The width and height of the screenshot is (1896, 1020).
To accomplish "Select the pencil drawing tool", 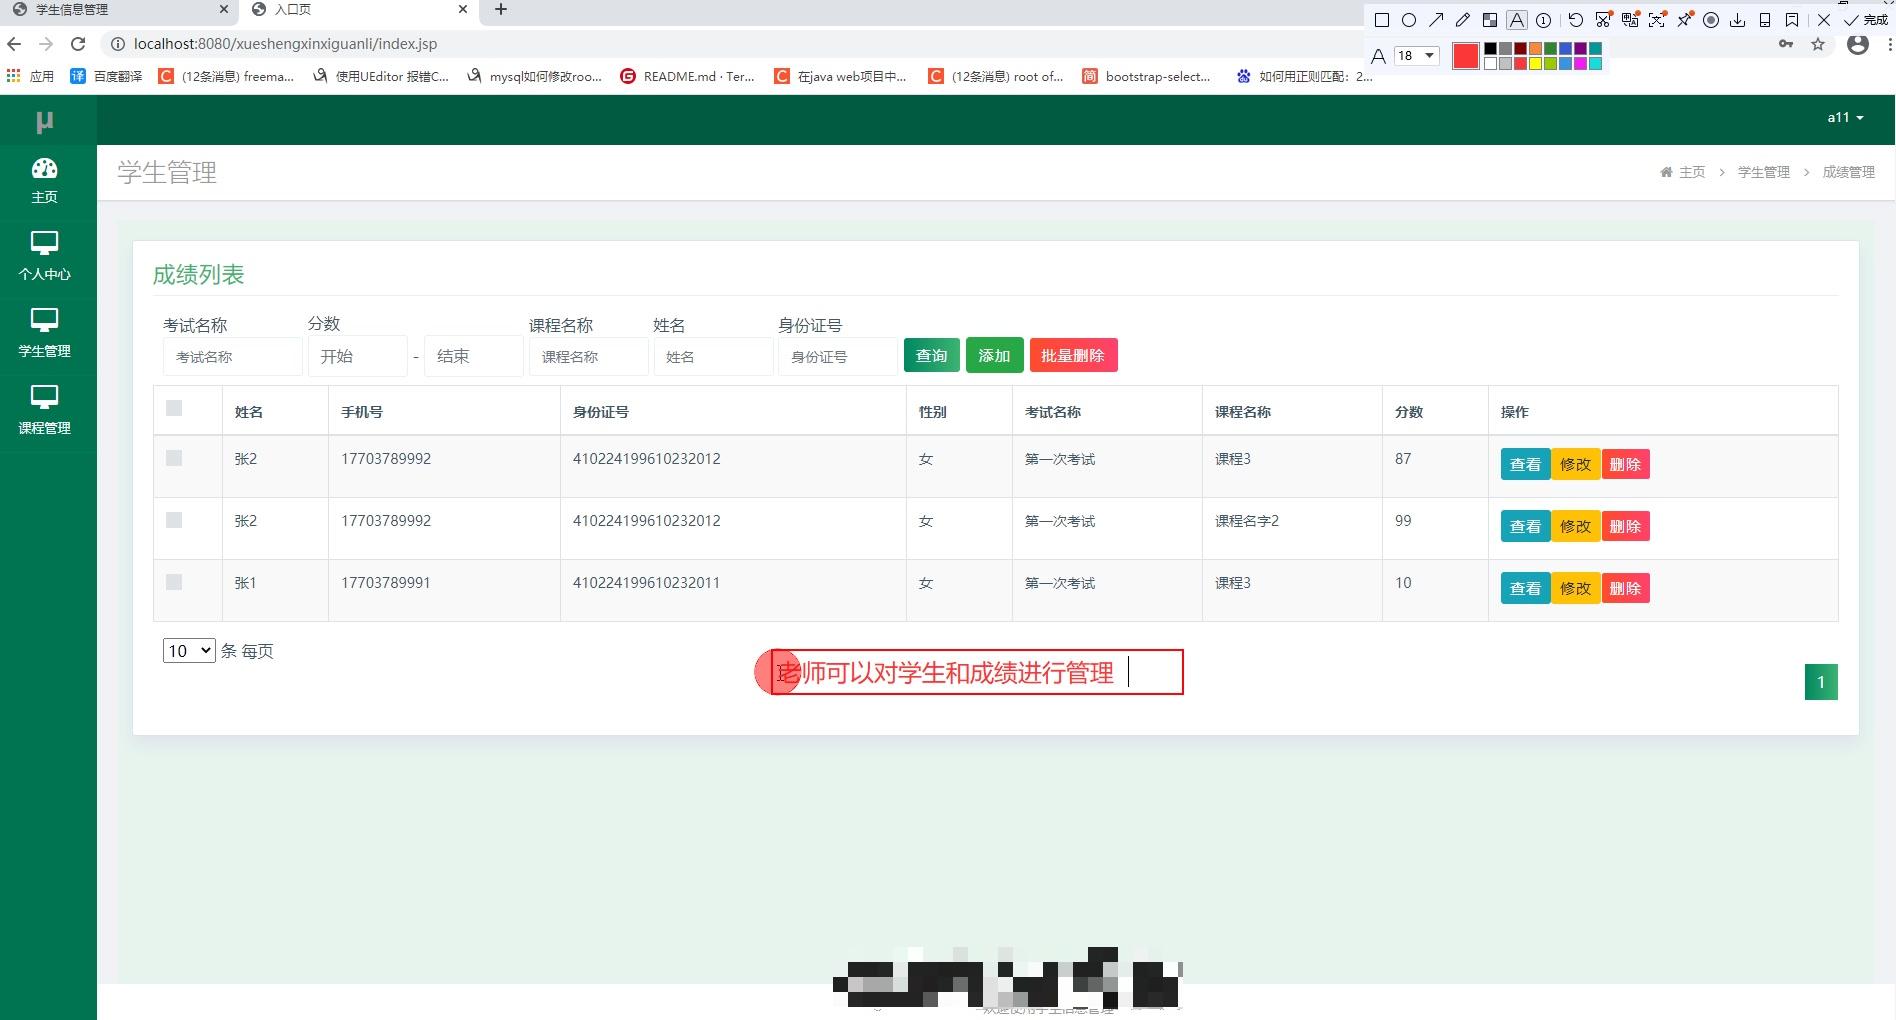I will (x=1463, y=20).
